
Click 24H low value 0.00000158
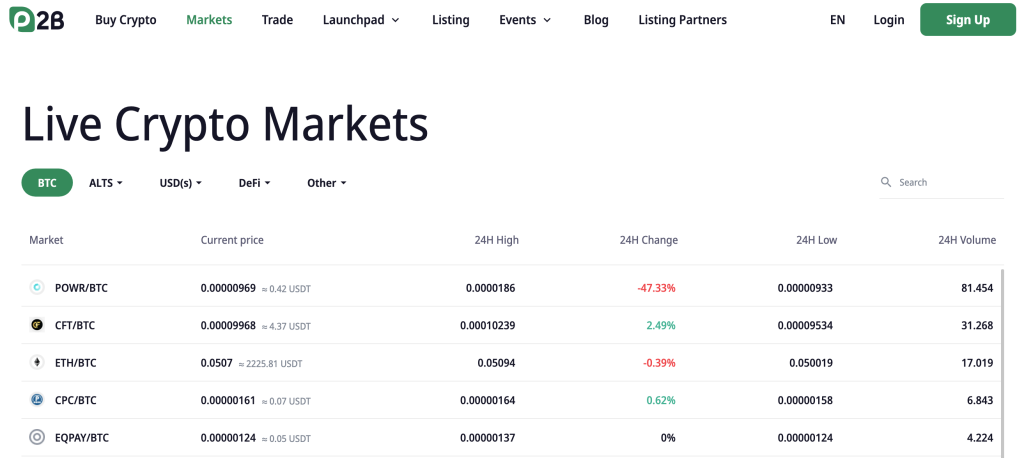tap(805, 400)
